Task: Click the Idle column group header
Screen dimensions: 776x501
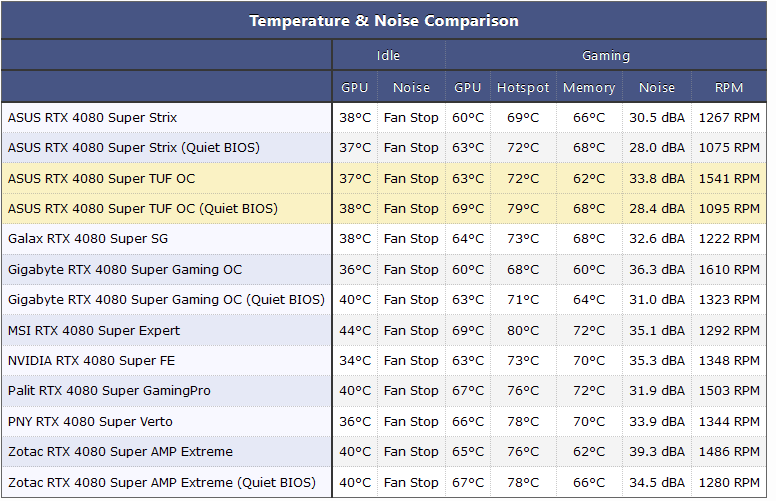Action: click(388, 56)
